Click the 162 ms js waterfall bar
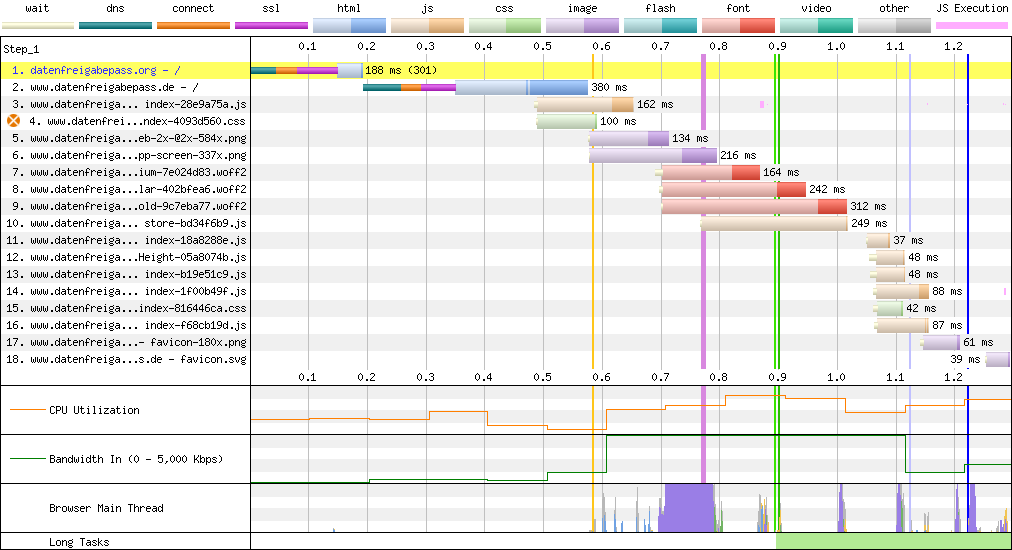Screen dimensions: 1012x550 click(584, 104)
